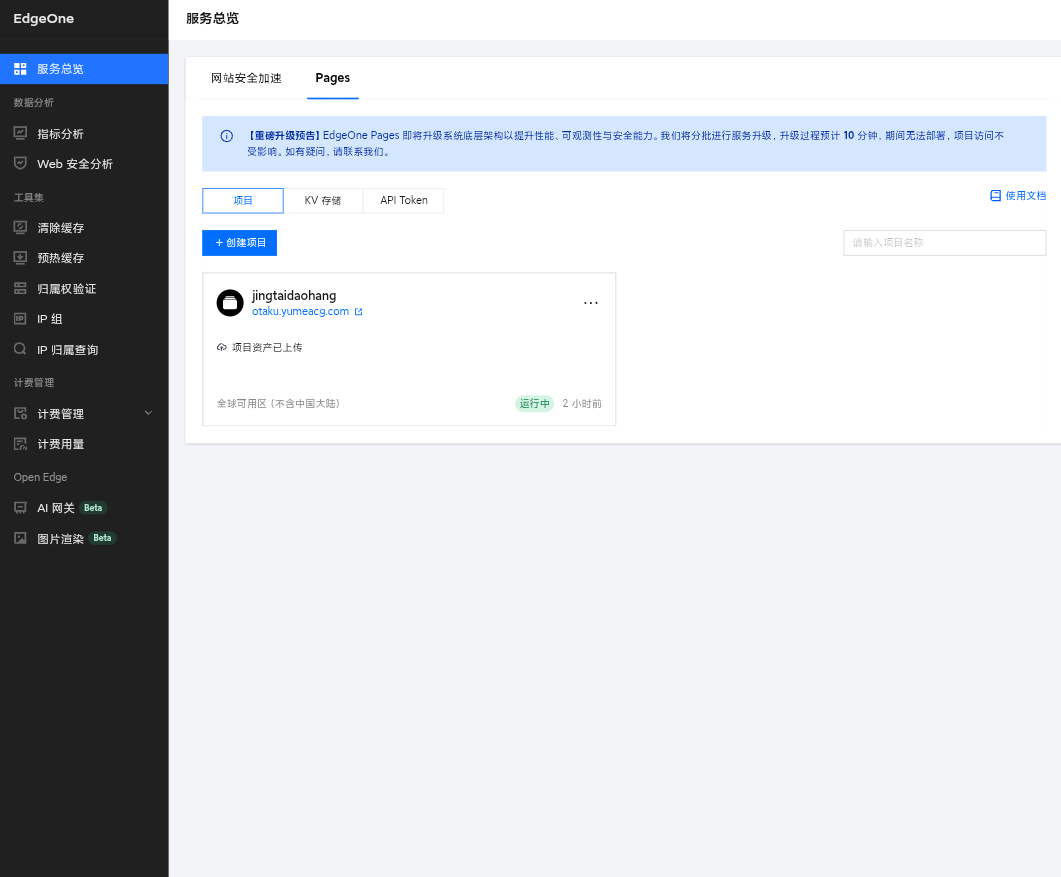Open the 使用文档 link
Viewport: 1061px width, 877px height.
(1018, 196)
